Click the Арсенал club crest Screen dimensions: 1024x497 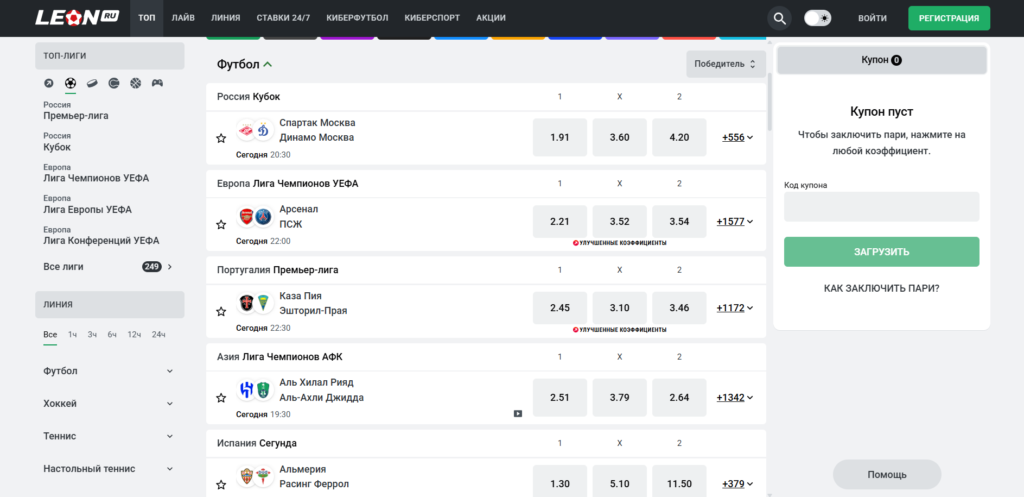click(x=246, y=217)
